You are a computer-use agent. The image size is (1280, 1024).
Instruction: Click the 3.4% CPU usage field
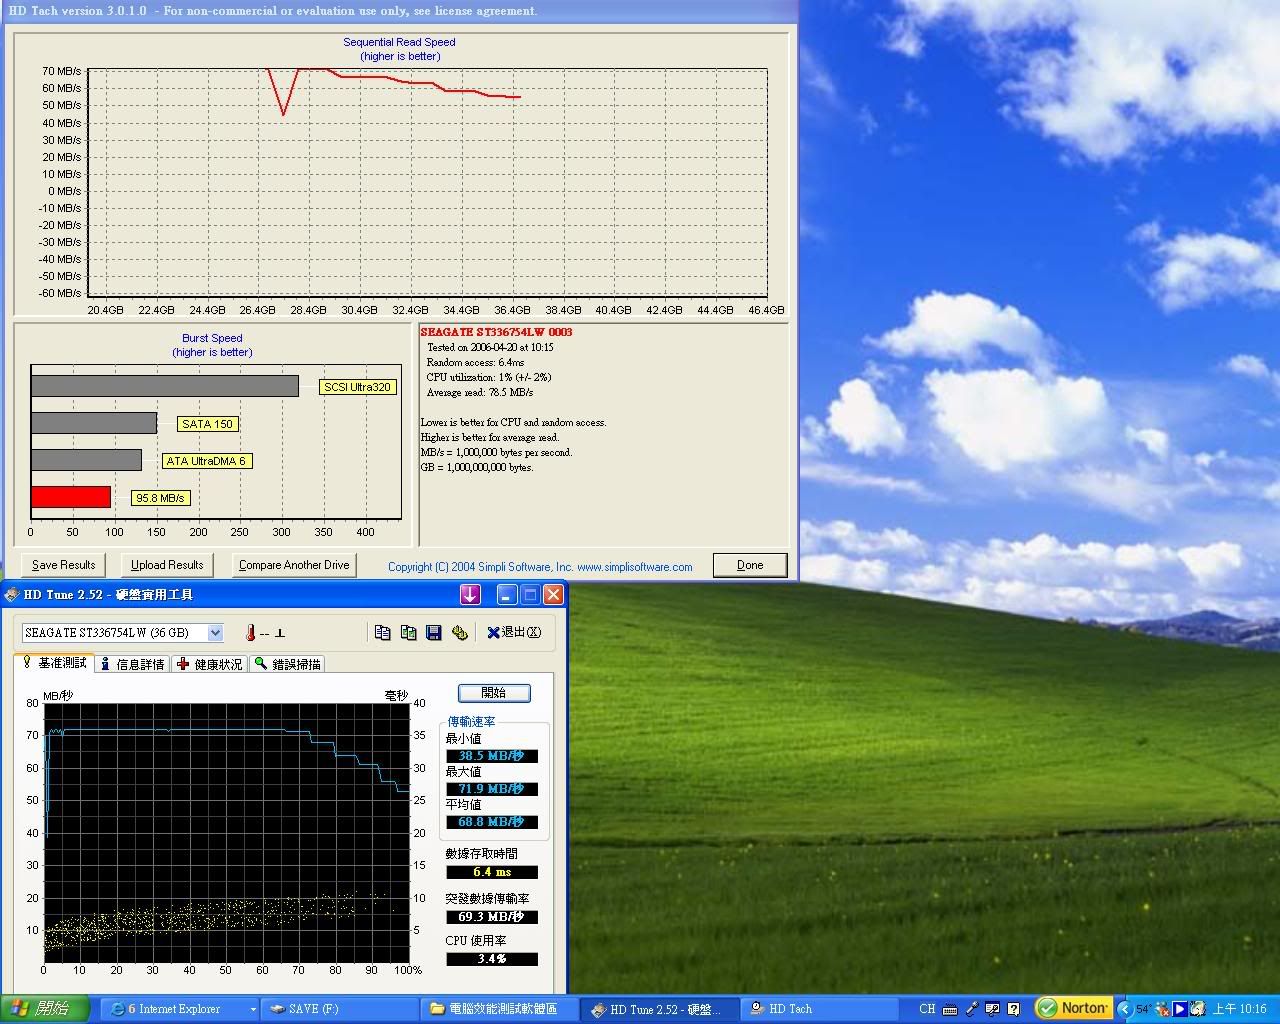coord(492,959)
